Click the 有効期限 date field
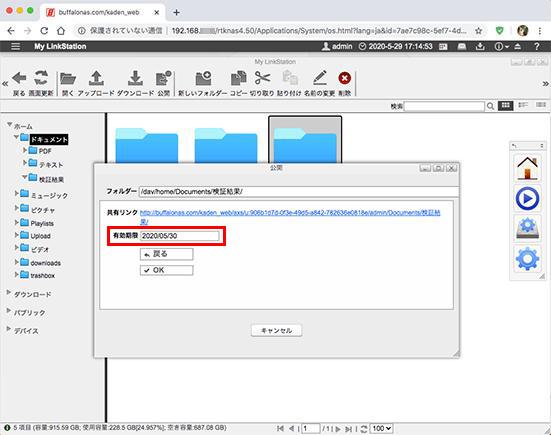This screenshot has width=551, height=435. pyautogui.click(x=180, y=236)
